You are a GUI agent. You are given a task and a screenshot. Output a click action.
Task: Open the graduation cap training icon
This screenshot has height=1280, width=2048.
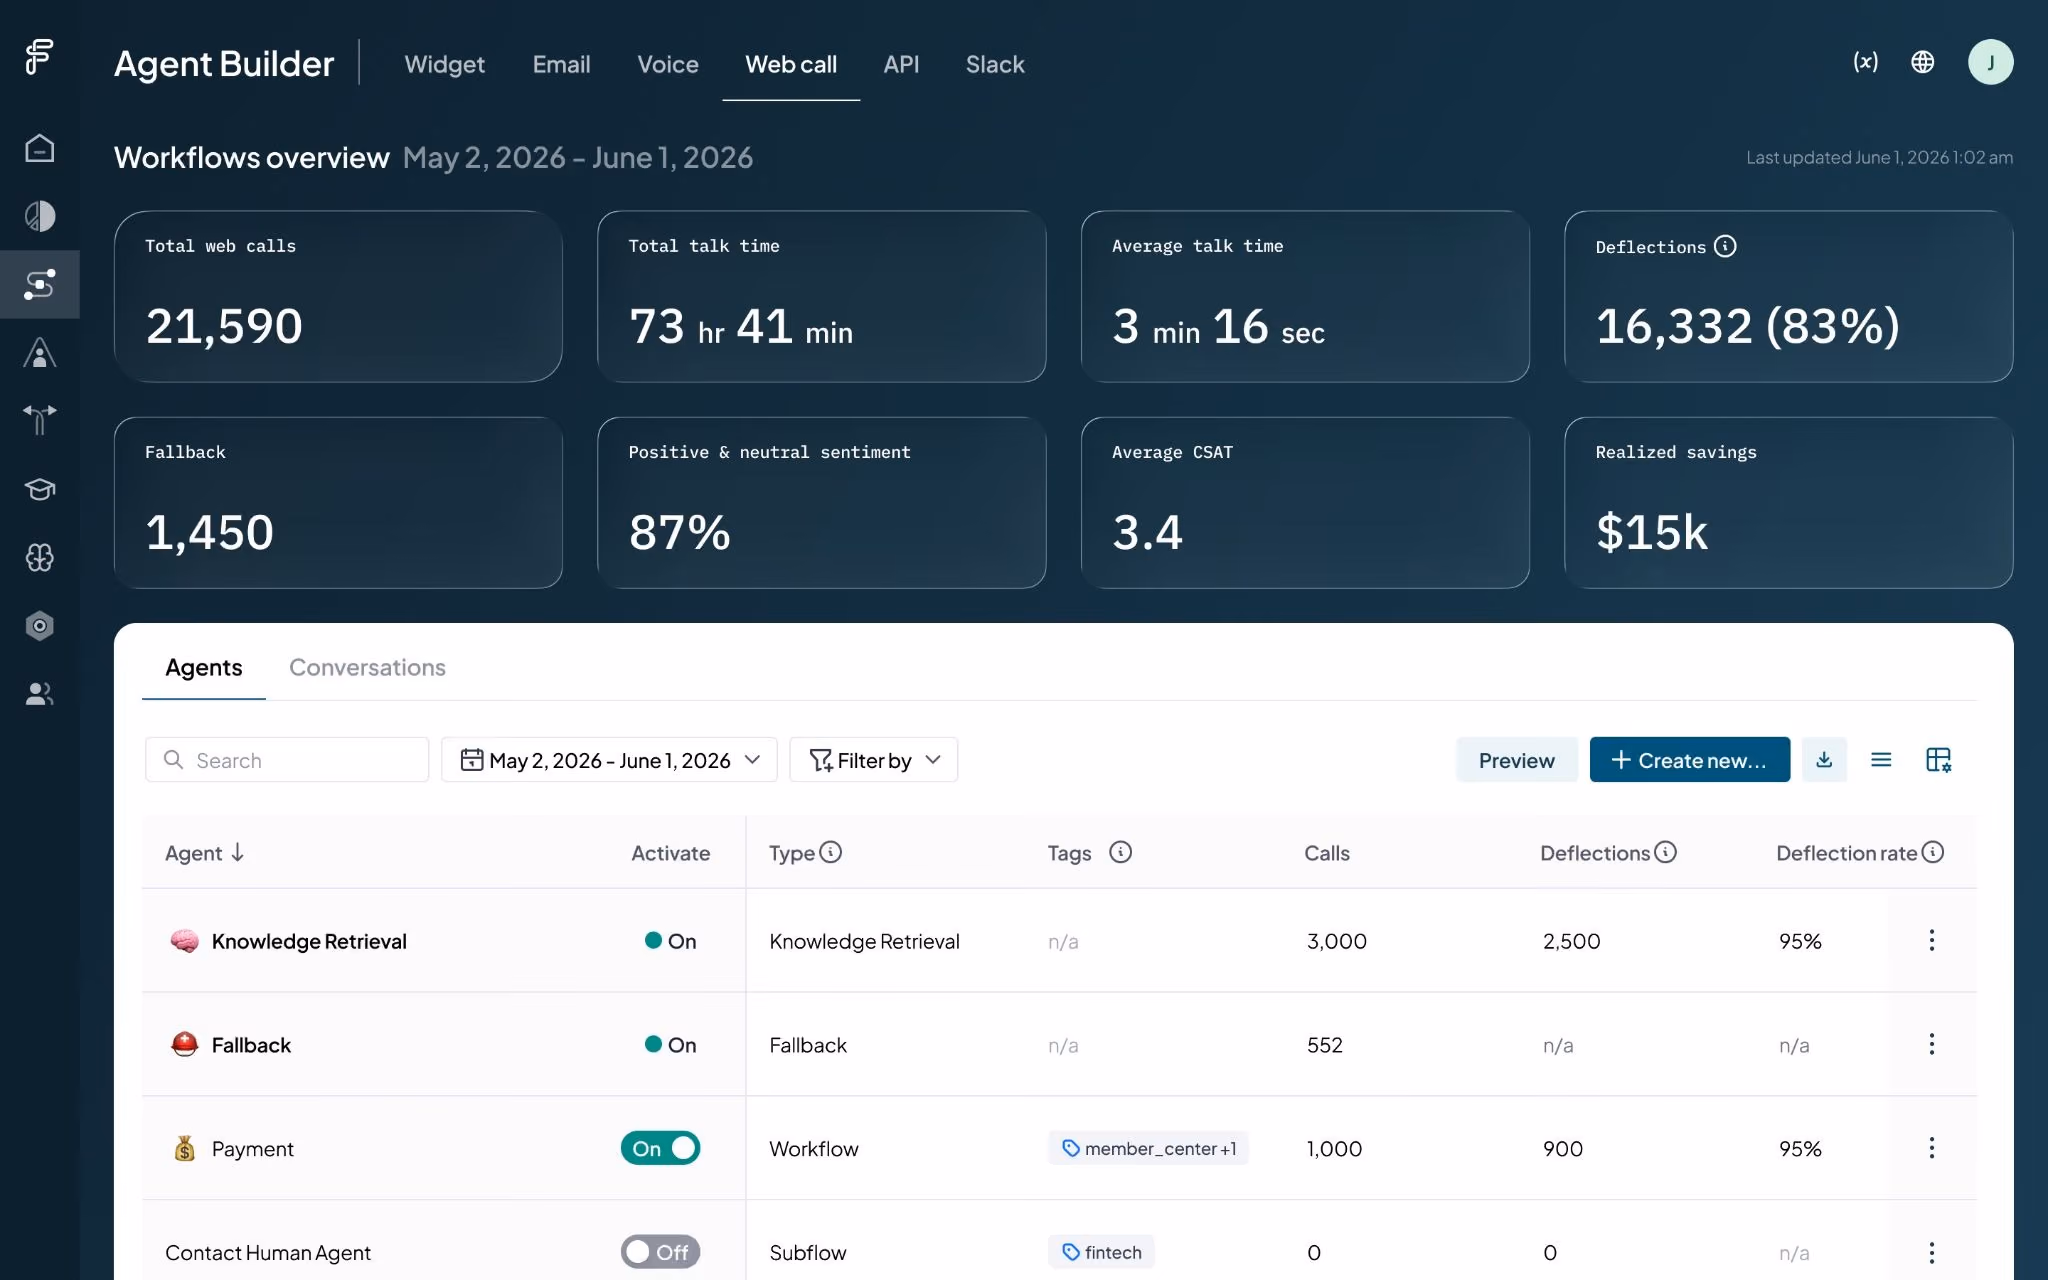tap(39, 489)
